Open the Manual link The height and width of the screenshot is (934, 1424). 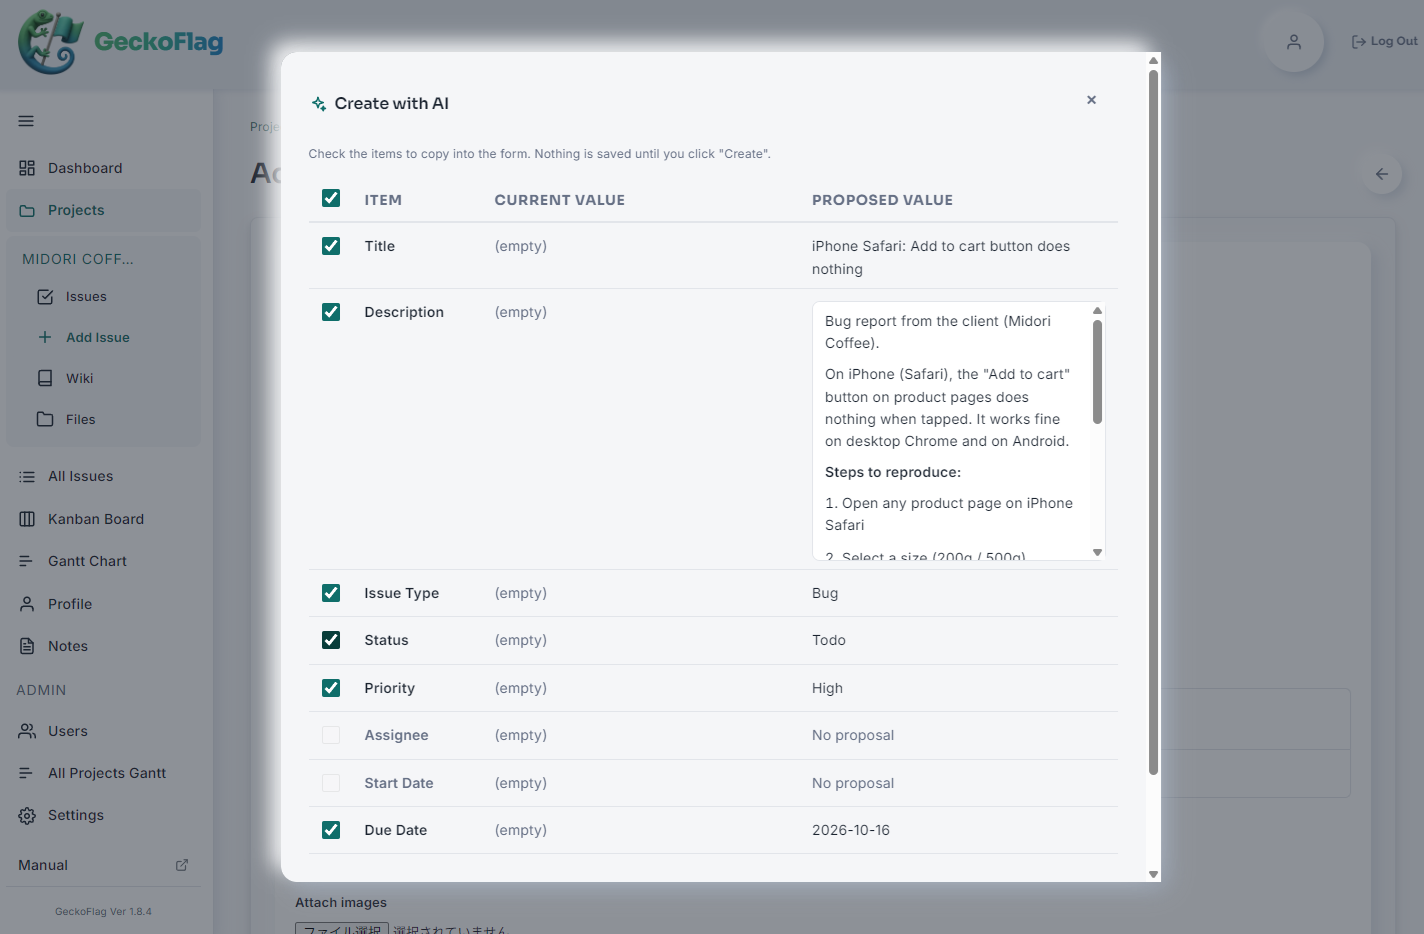pyautogui.click(x=103, y=865)
